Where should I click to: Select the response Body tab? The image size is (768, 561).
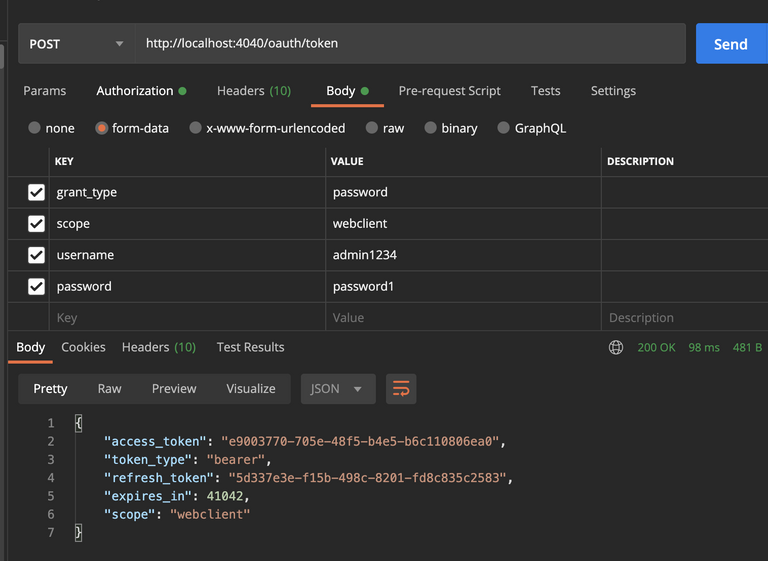click(x=30, y=347)
